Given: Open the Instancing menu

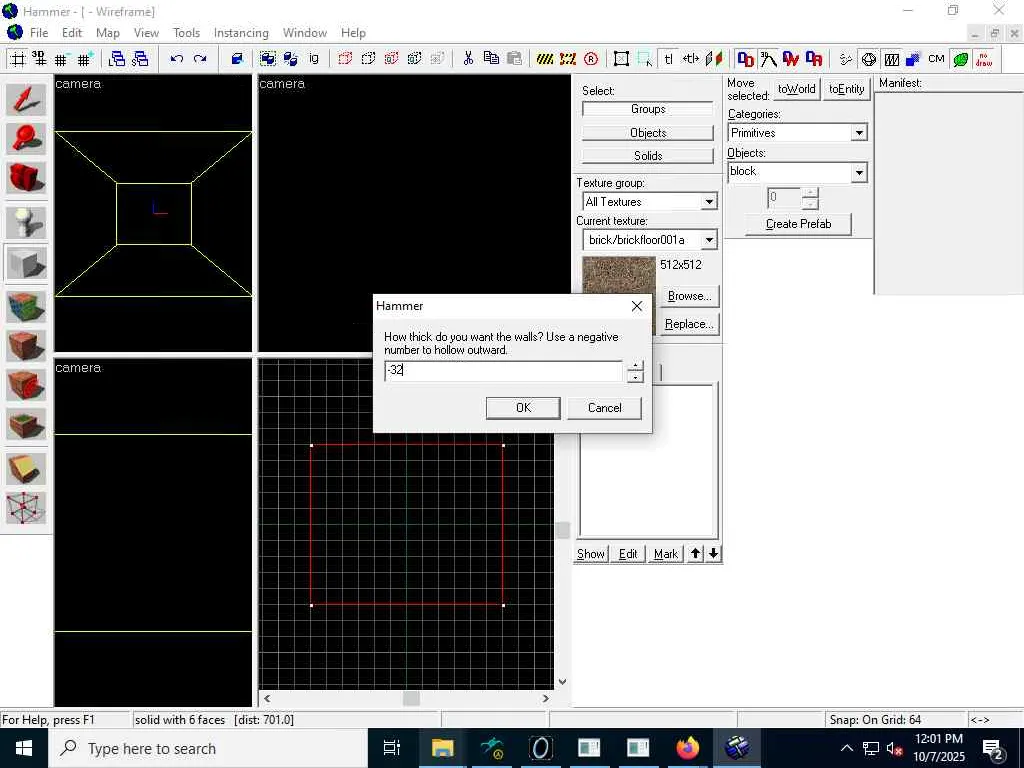Looking at the screenshot, I should coord(241,33).
